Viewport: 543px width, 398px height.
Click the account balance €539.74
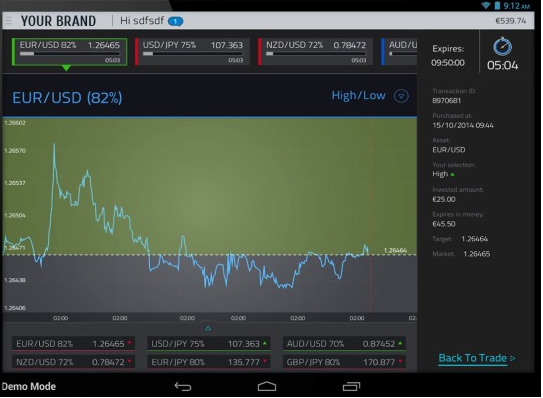(x=510, y=21)
